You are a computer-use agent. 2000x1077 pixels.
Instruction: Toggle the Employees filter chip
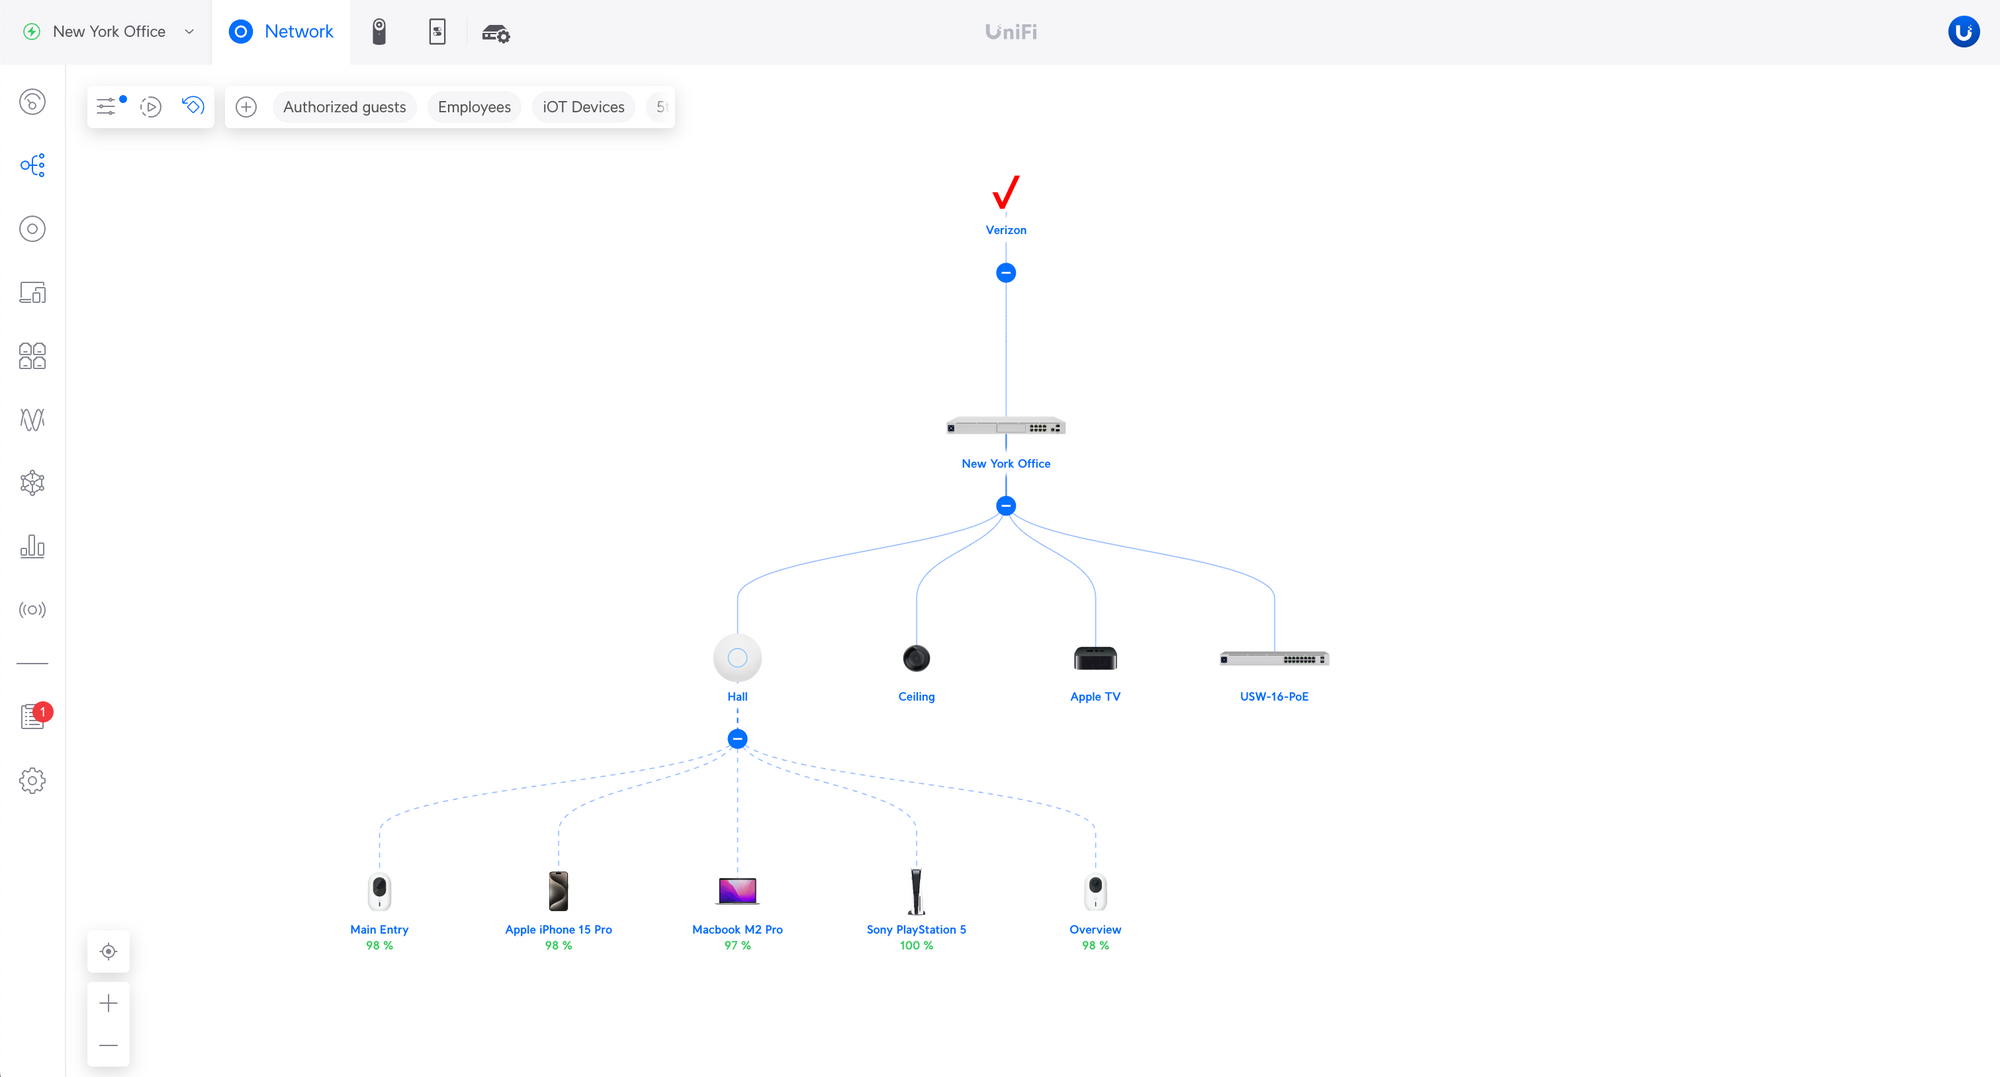click(x=474, y=107)
